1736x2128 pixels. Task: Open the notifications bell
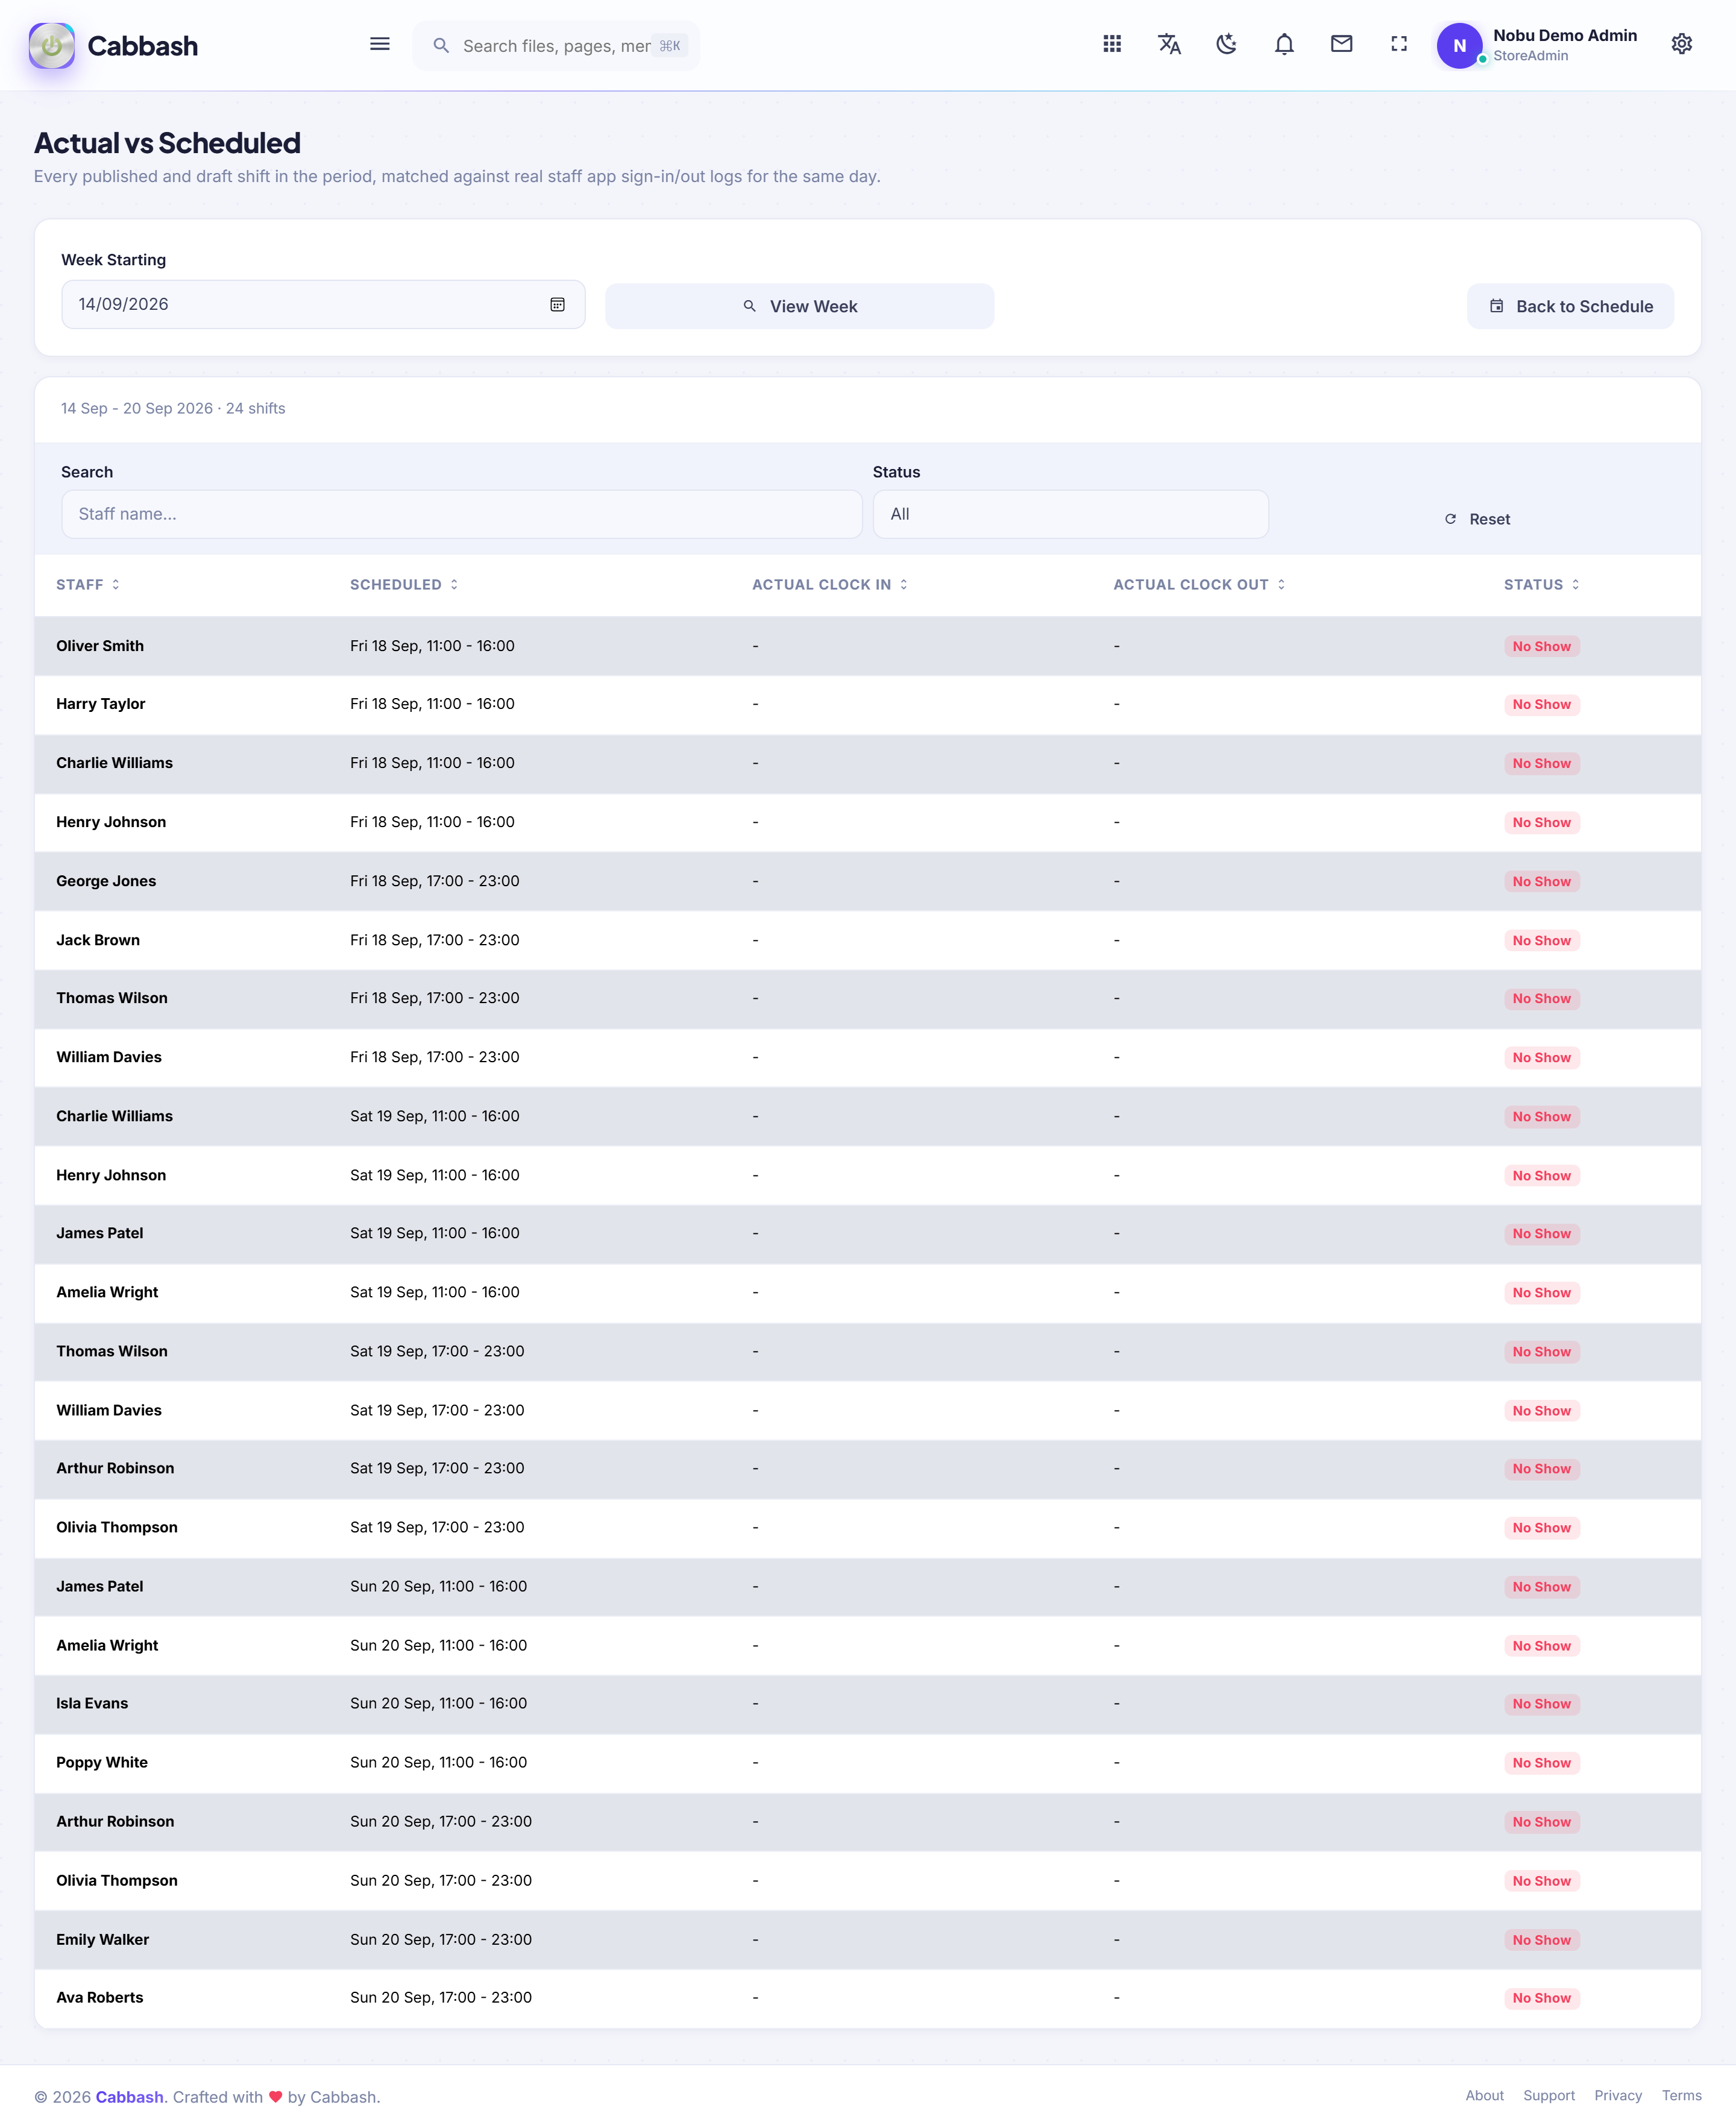[1284, 44]
